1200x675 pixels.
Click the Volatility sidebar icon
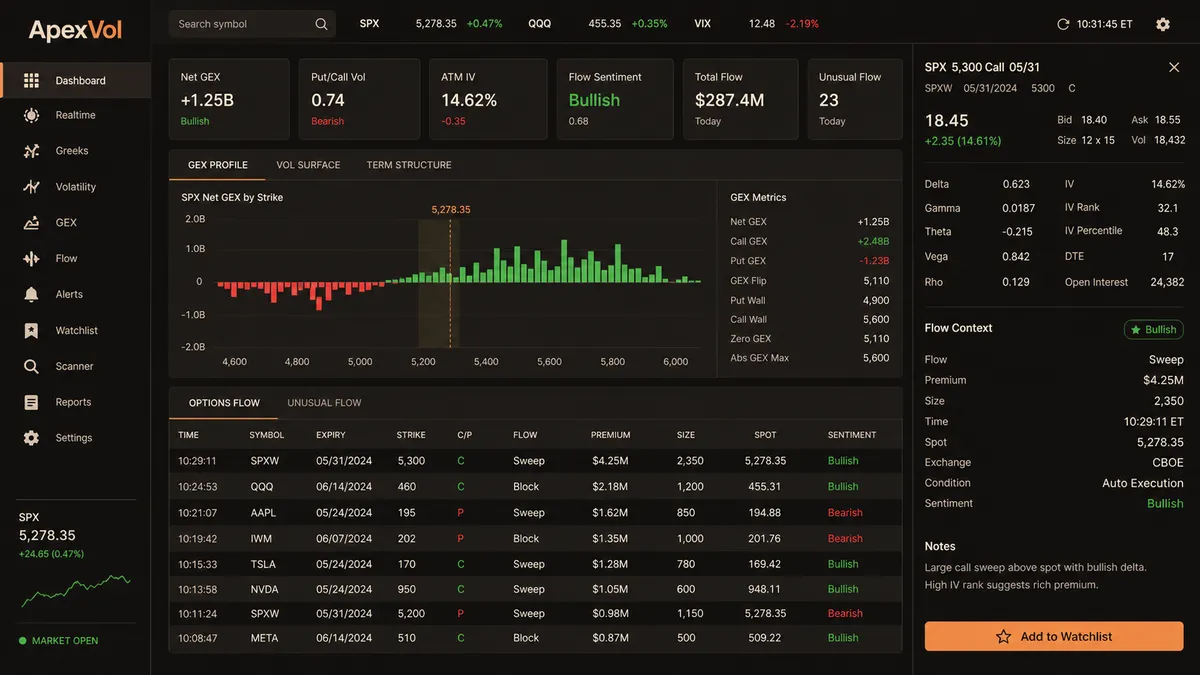(x=31, y=187)
